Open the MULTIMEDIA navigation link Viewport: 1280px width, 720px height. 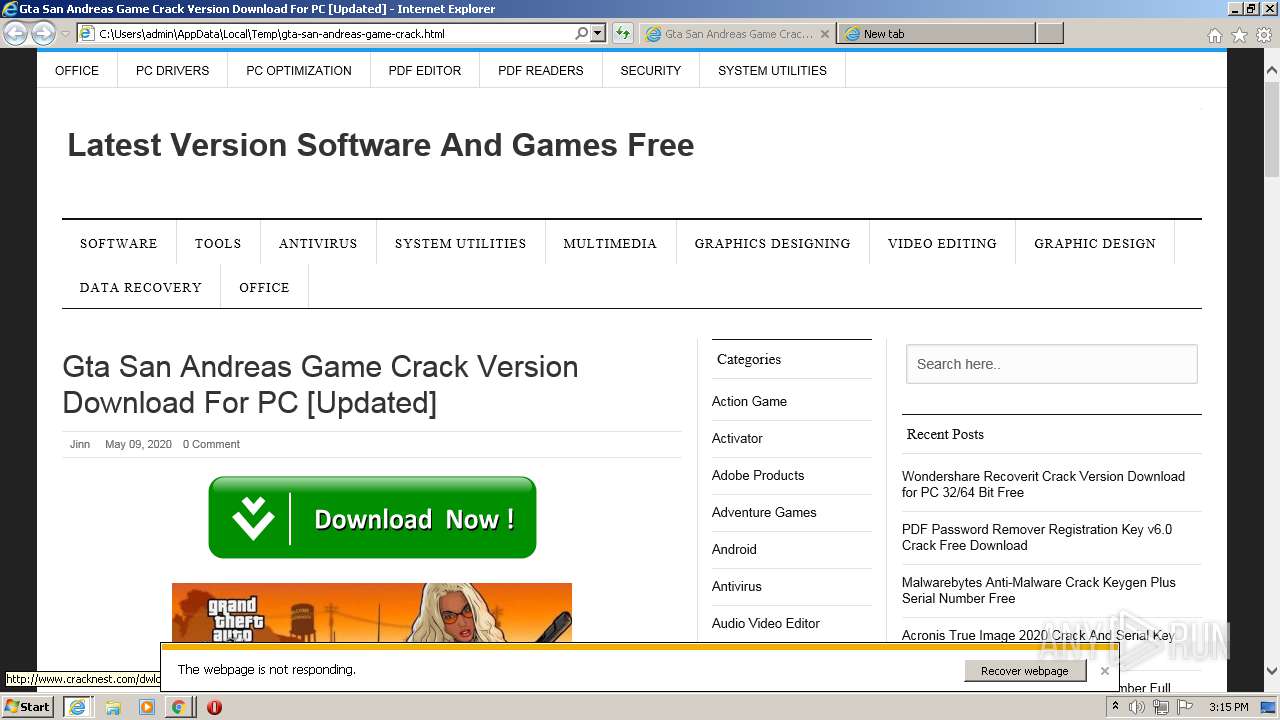610,243
